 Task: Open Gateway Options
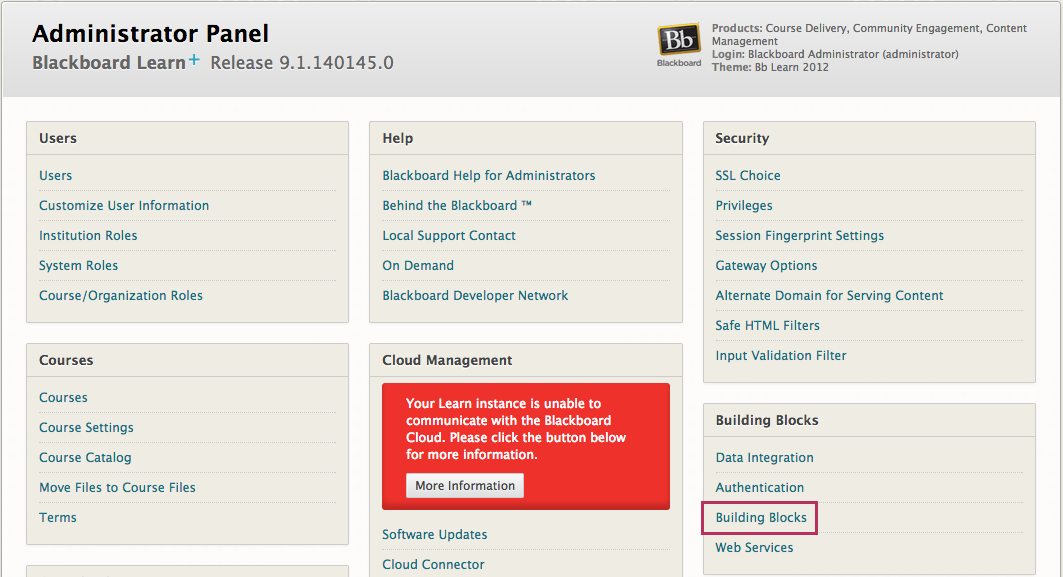[x=766, y=265]
